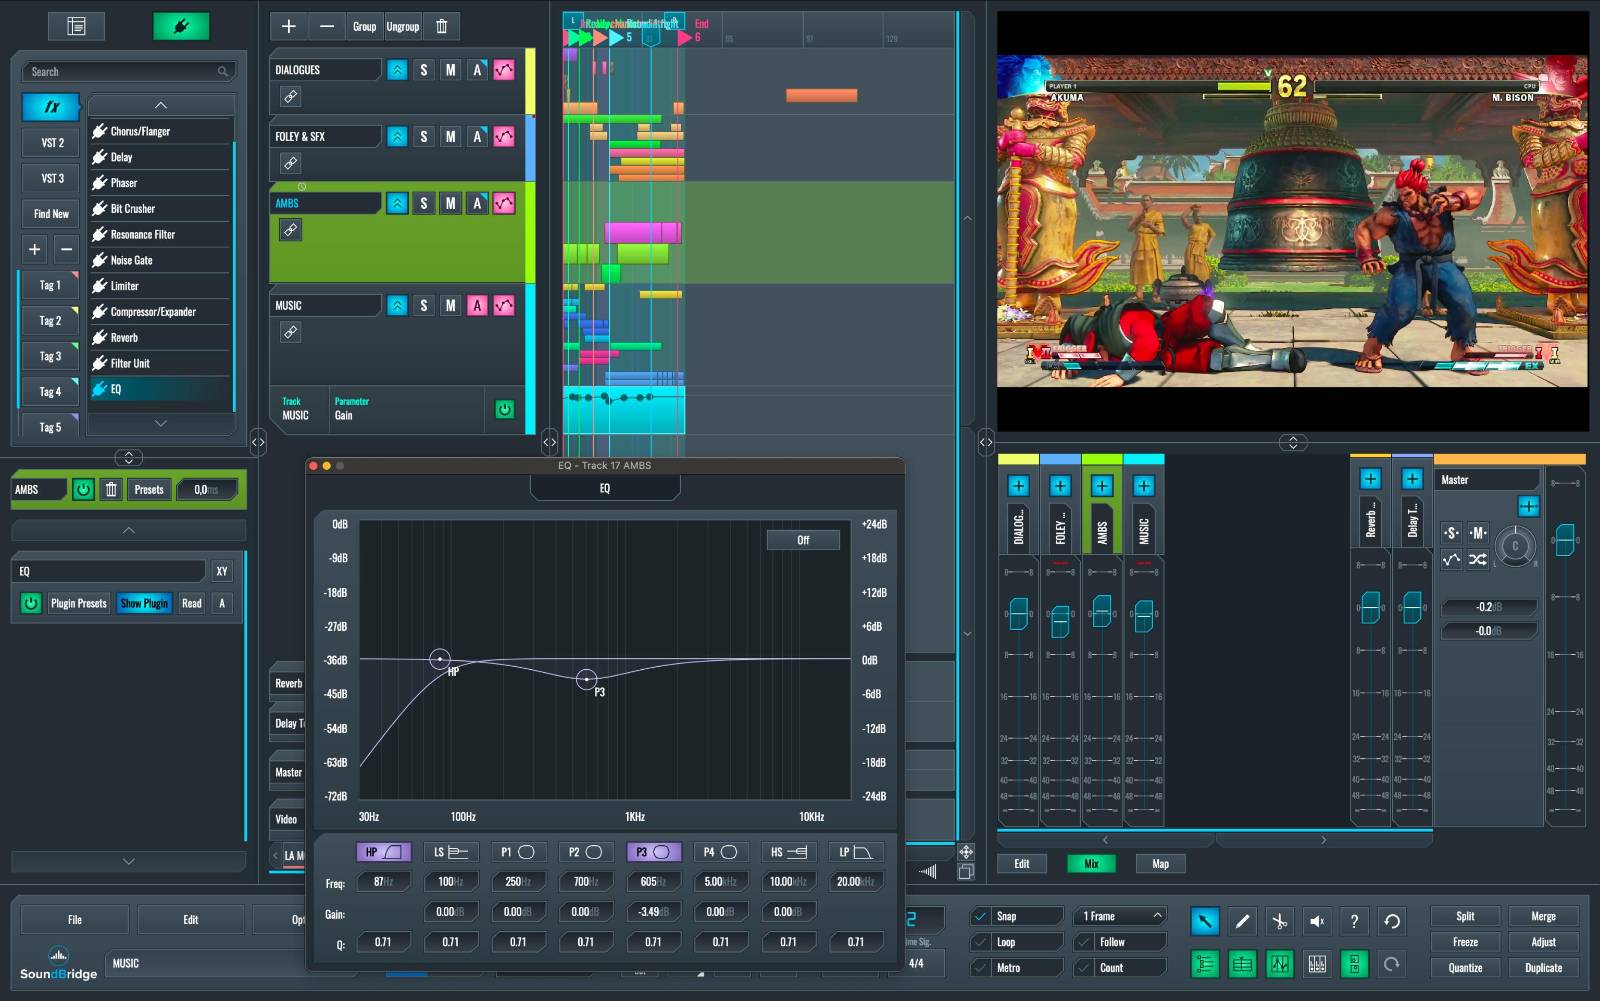
Task: Show previous mixer channels with left arrow
Action: (1105, 840)
